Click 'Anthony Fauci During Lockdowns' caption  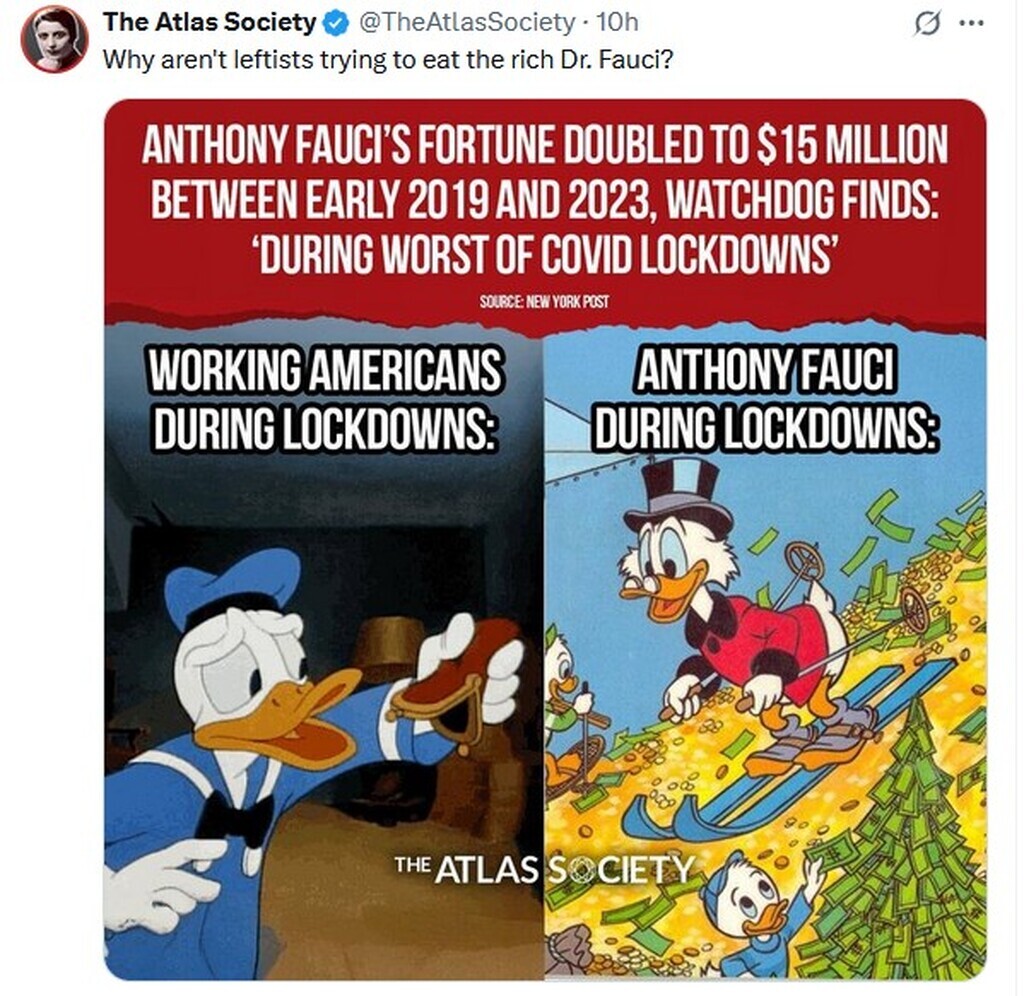point(765,400)
